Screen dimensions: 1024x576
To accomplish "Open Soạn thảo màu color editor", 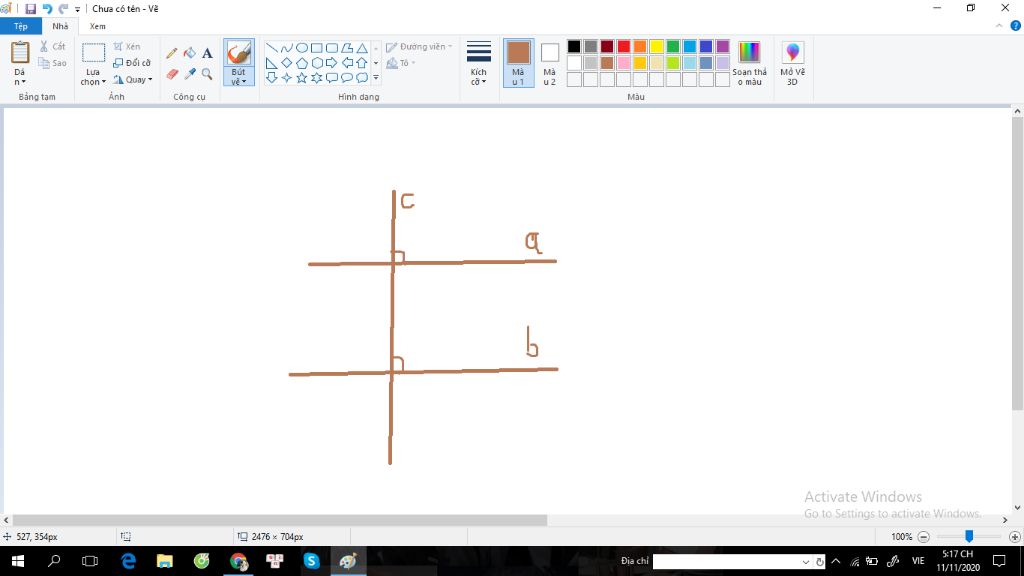I will [x=749, y=63].
